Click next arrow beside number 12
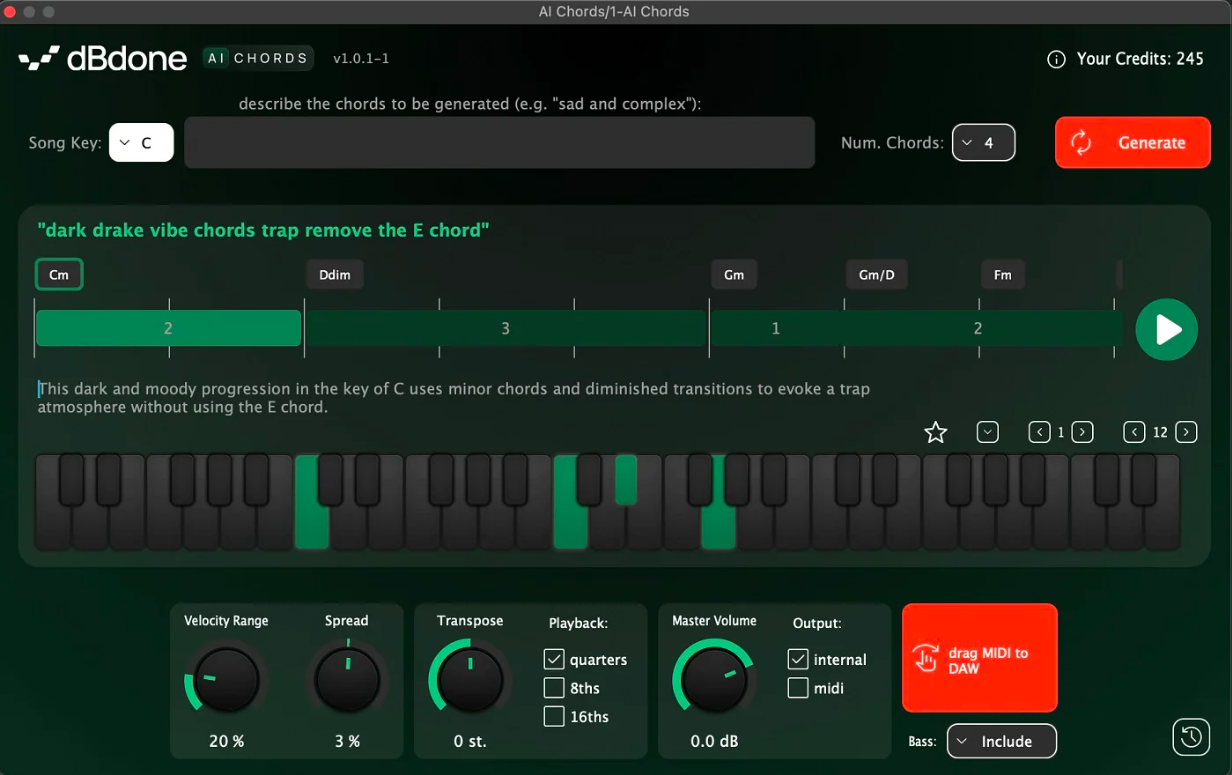 coord(1186,432)
